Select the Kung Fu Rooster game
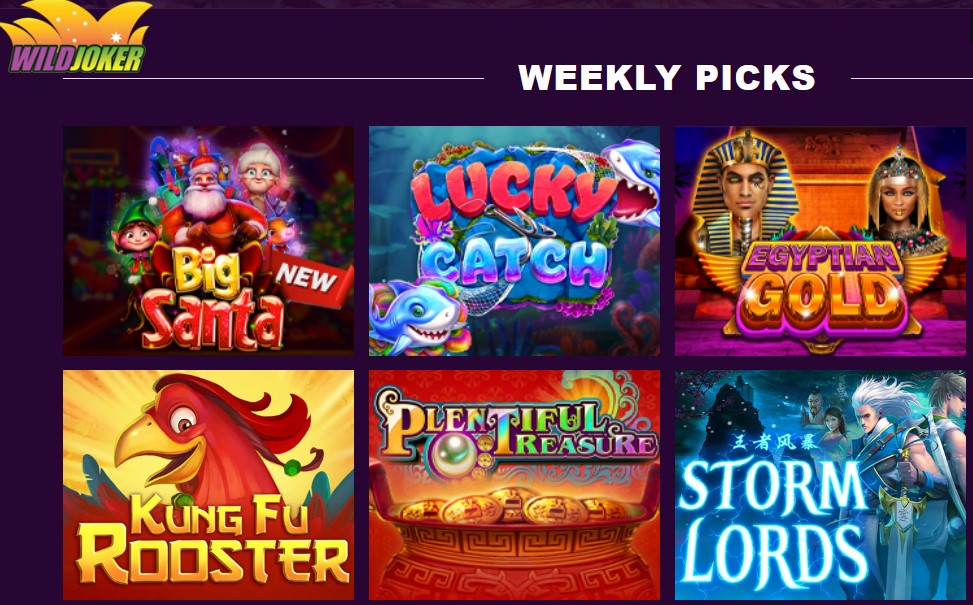 click(208, 485)
